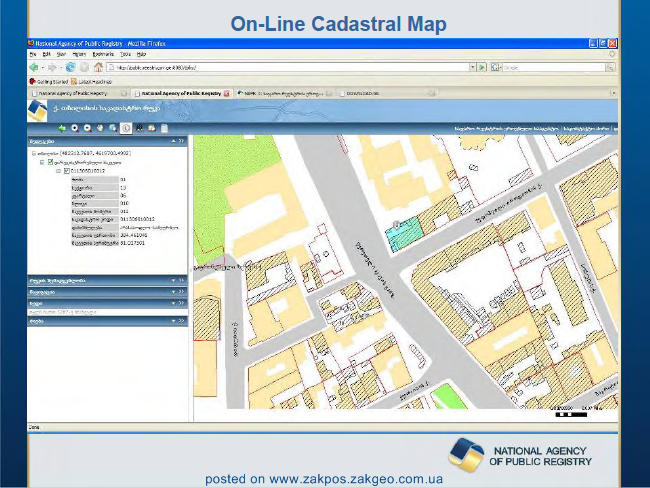Expand the third collapsed sidebar panel

[173, 292]
